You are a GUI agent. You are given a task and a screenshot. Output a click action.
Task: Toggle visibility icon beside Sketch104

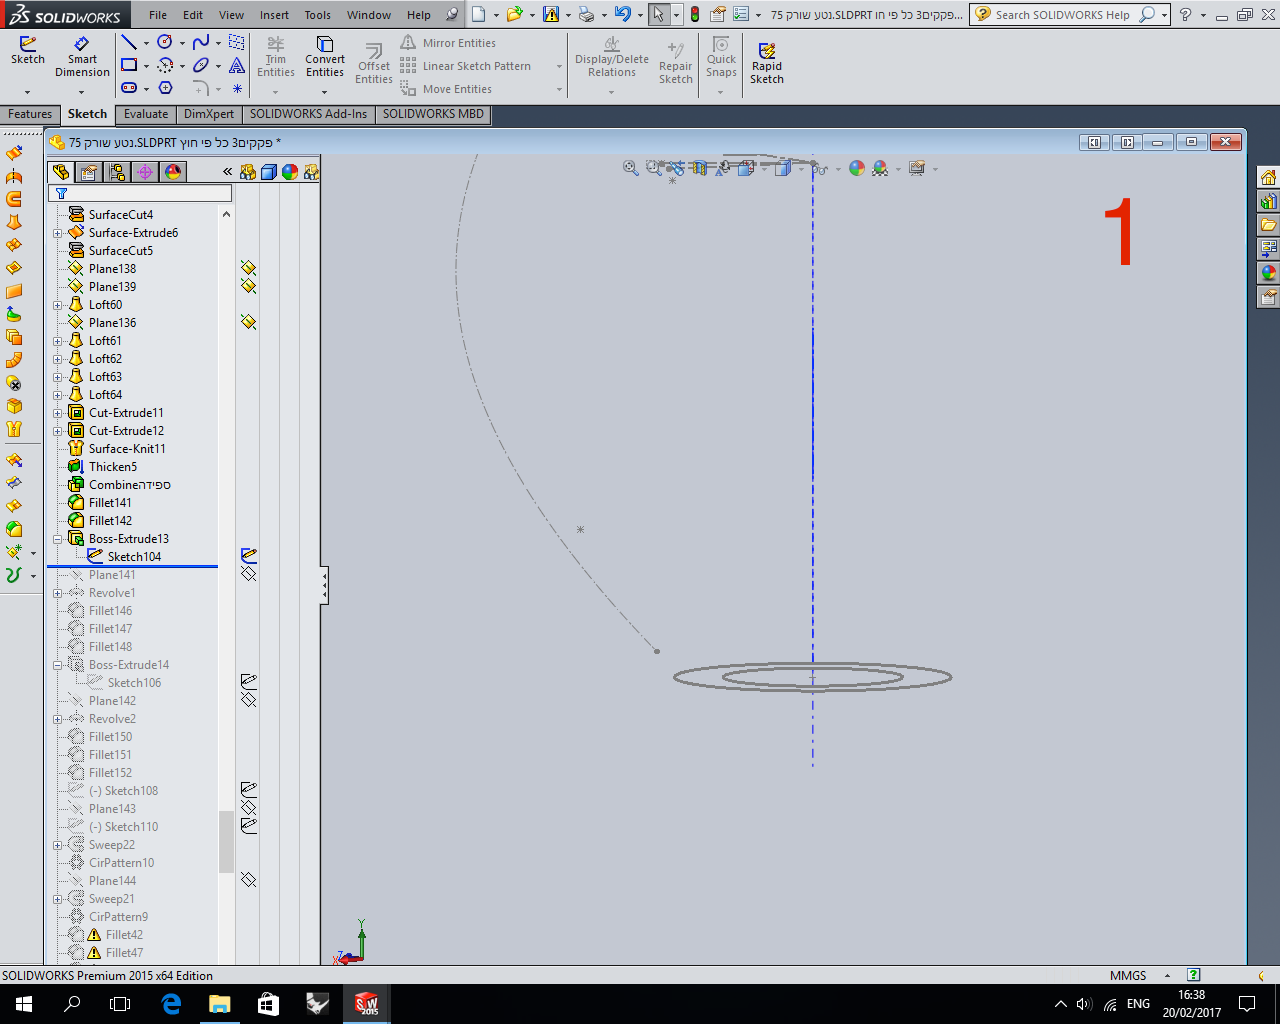[x=249, y=556]
